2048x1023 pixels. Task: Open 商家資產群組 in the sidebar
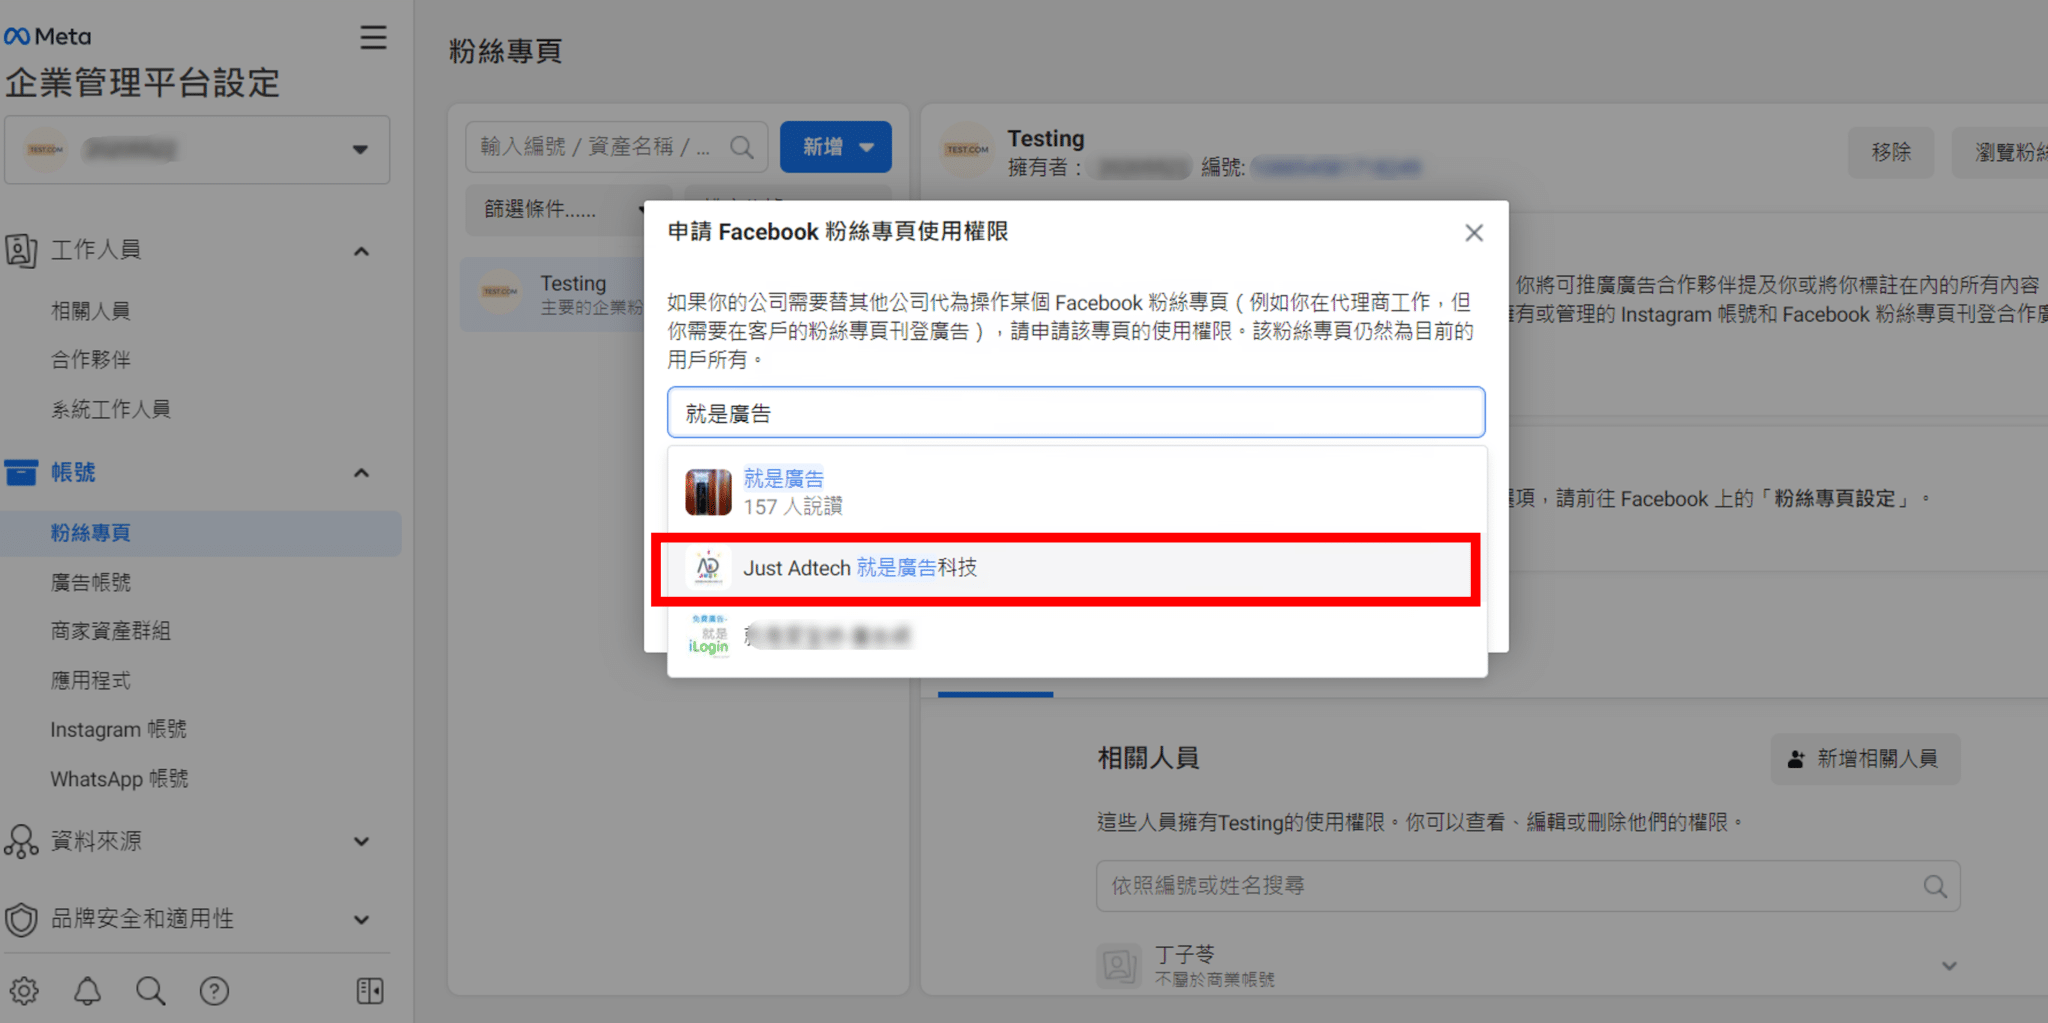coord(111,631)
